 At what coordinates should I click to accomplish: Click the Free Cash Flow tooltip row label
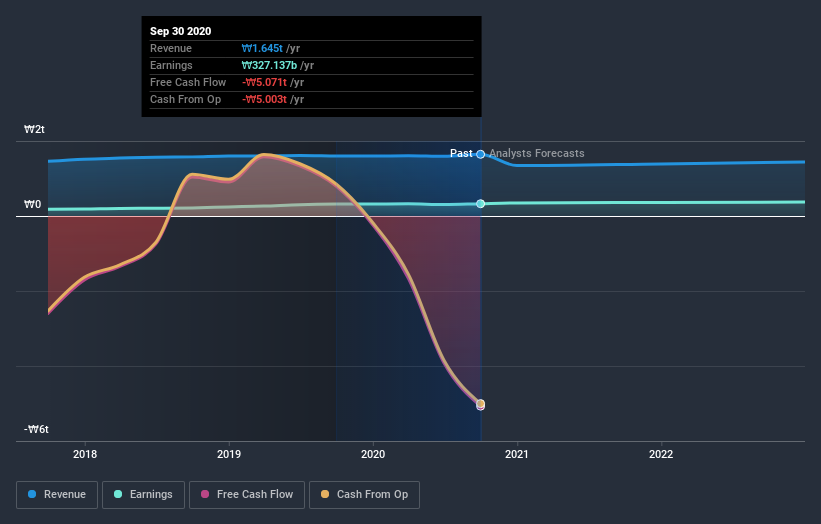[x=188, y=82]
